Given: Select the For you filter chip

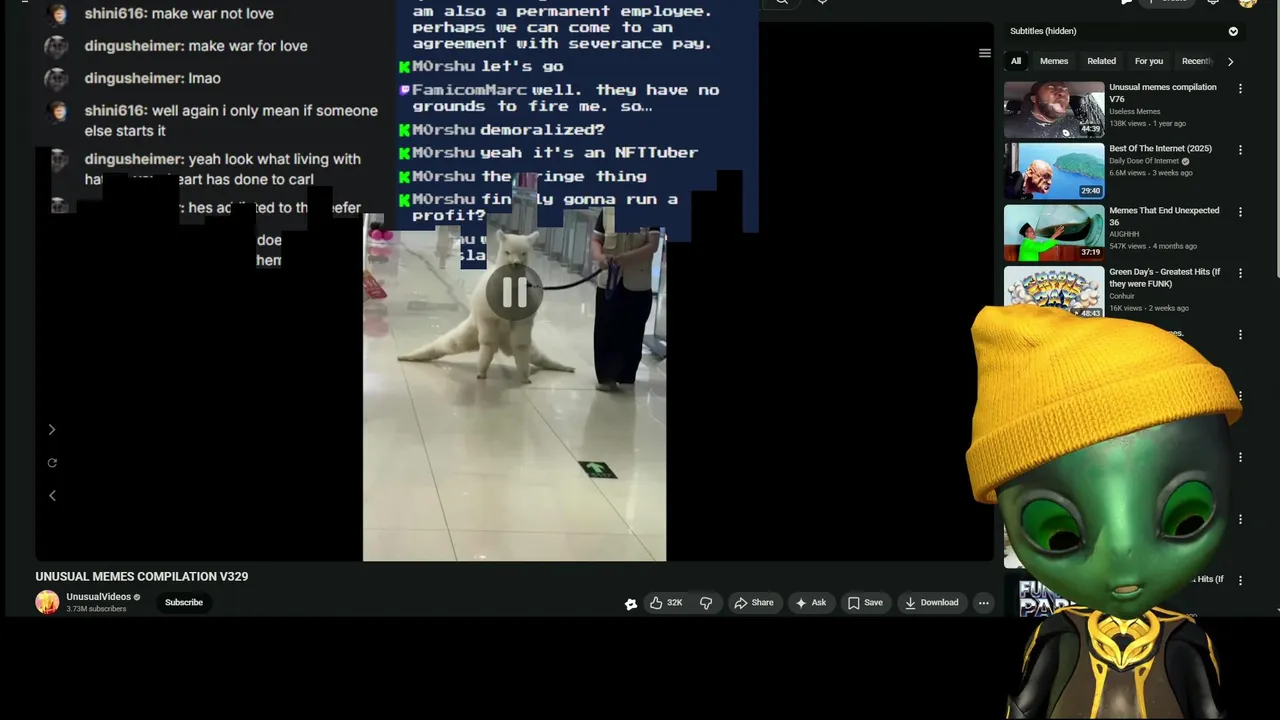Looking at the screenshot, I should [1149, 61].
